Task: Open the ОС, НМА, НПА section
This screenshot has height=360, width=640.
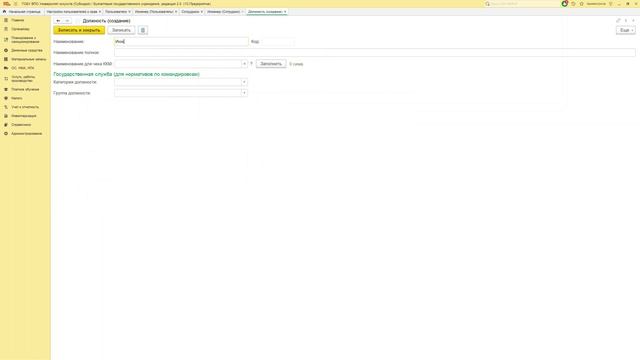Action: pos(22,68)
